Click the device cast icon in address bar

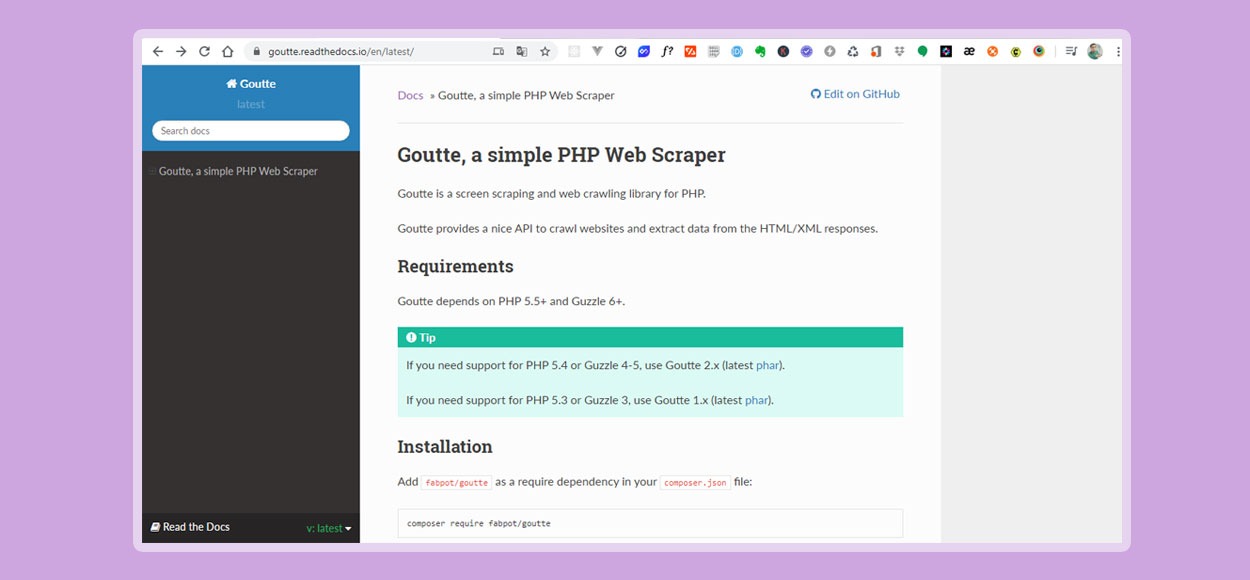(499, 51)
